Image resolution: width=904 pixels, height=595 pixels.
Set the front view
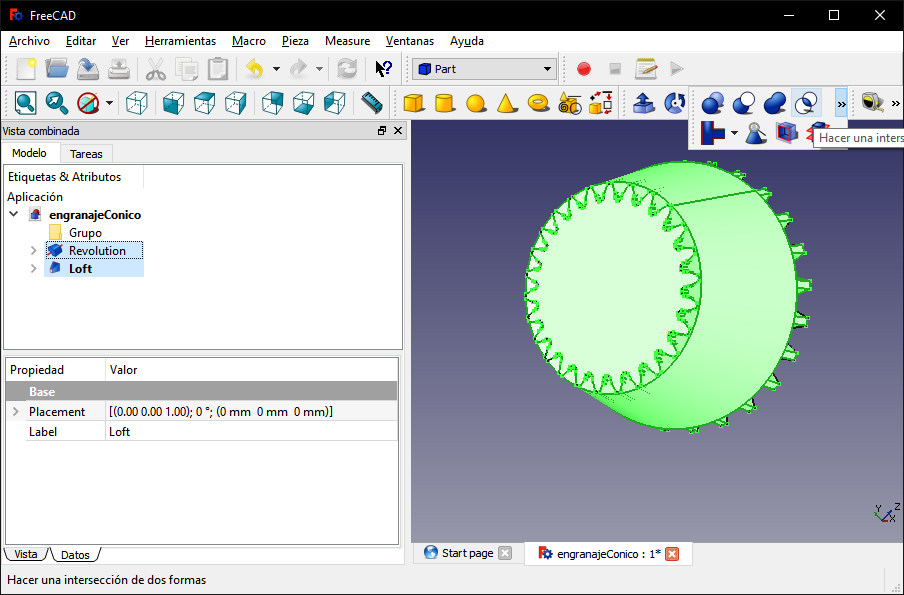click(174, 103)
